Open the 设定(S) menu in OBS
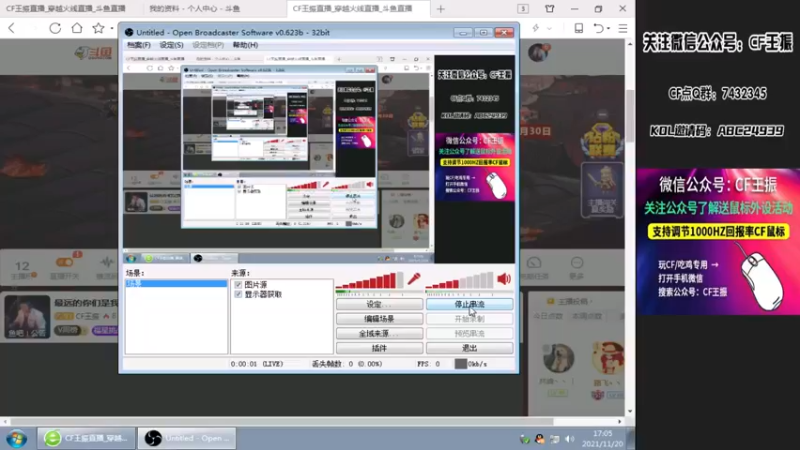The width and height of the screenshot is (800, 450). [x=171, y=45]
